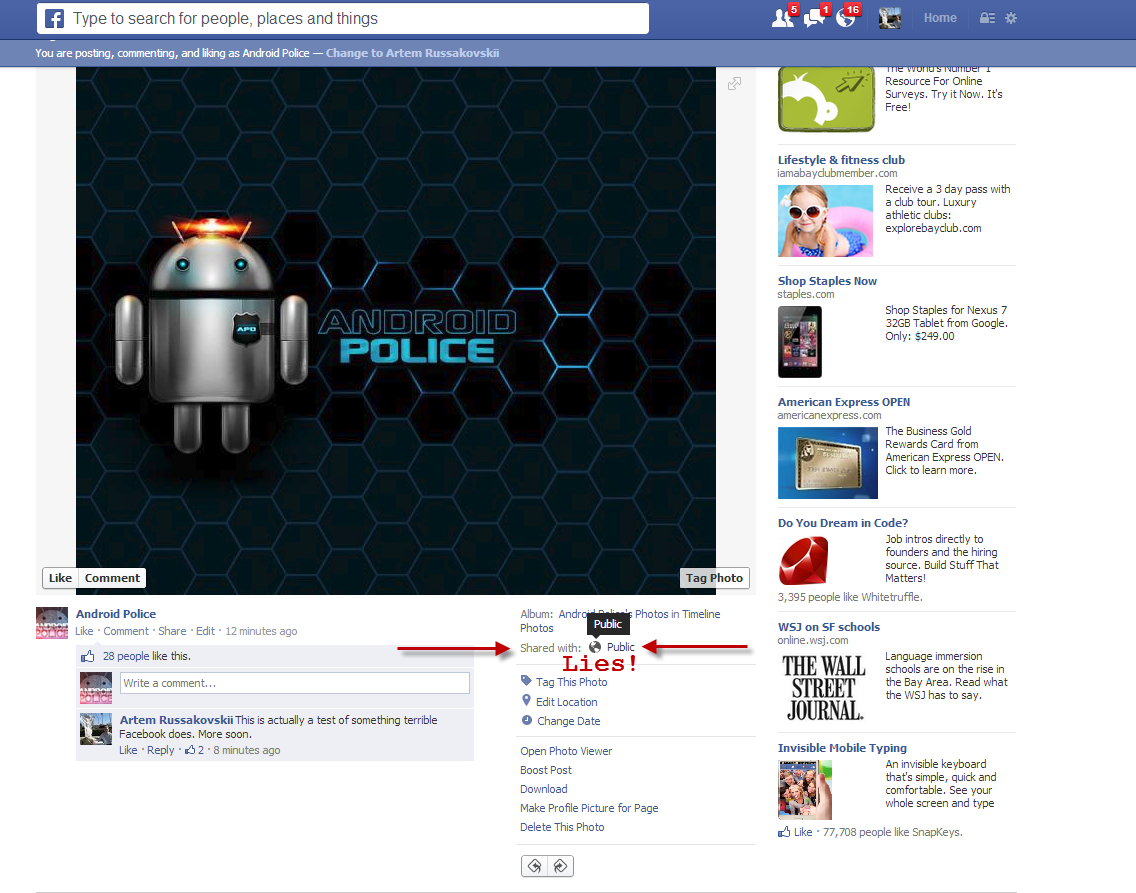Open globe notifications icon
The image size is (1136, 893).
846,17
